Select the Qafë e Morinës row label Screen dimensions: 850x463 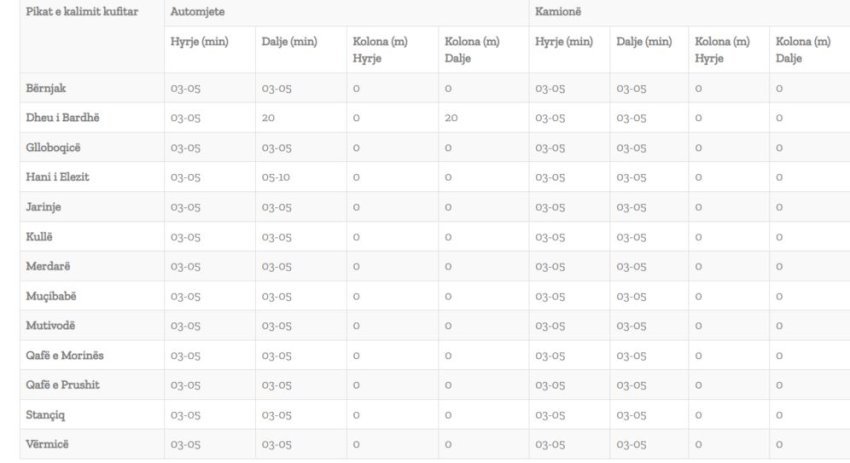[x=64, y=355]
